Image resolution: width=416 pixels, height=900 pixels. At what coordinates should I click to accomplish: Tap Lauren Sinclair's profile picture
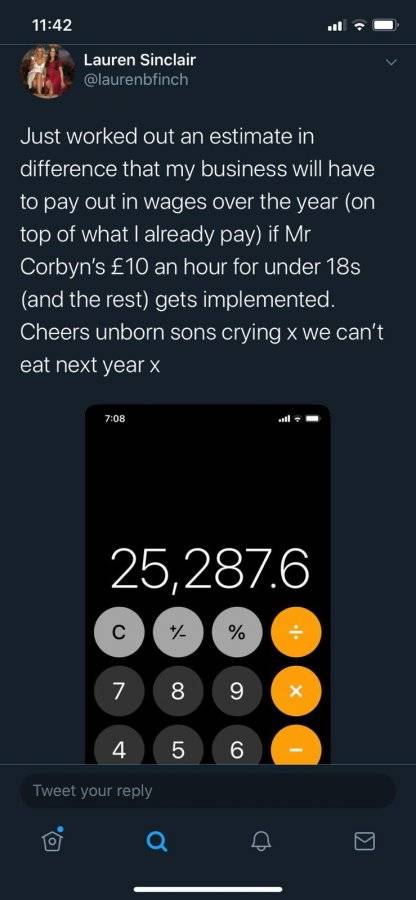coord(48,71)
